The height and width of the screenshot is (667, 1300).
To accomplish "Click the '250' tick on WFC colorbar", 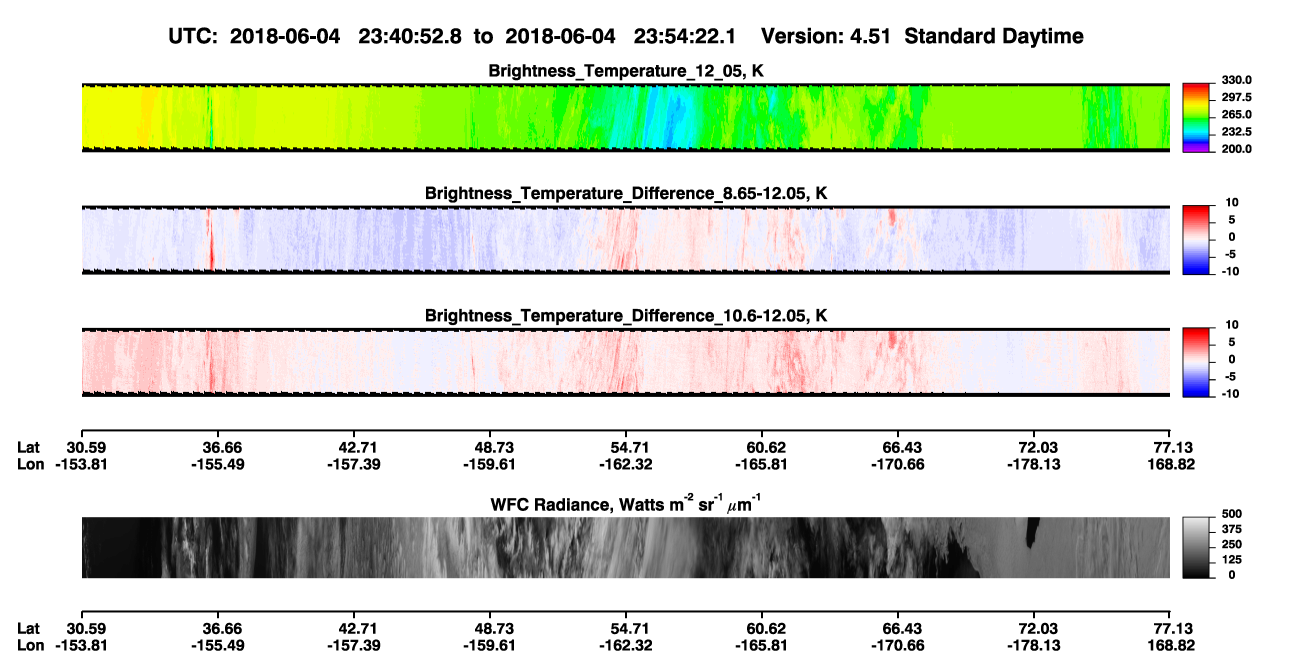I will pos(1230,545).
